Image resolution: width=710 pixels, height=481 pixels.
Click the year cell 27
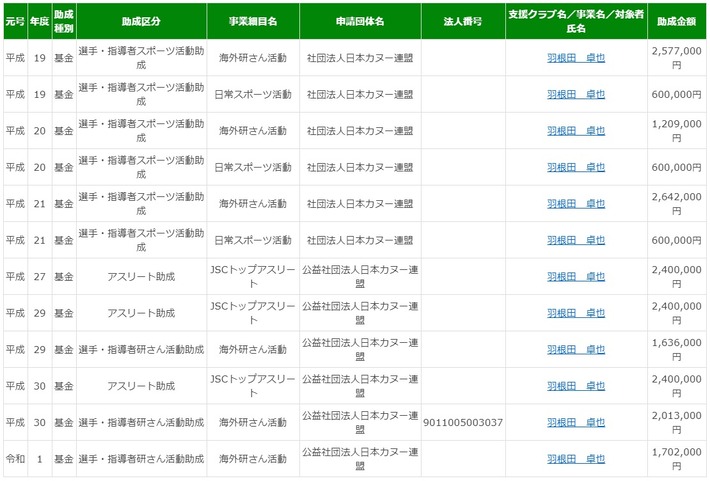(x=40, y=277)
